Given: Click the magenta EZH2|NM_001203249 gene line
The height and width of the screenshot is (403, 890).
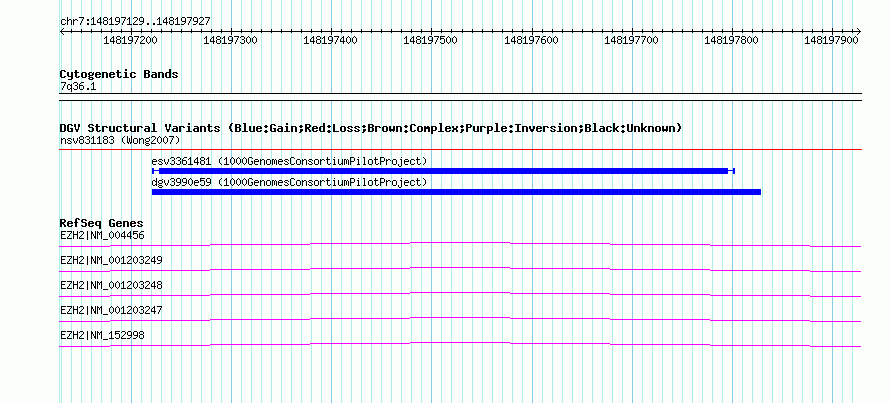Looking at the screenshot, I should click(460, 270).
